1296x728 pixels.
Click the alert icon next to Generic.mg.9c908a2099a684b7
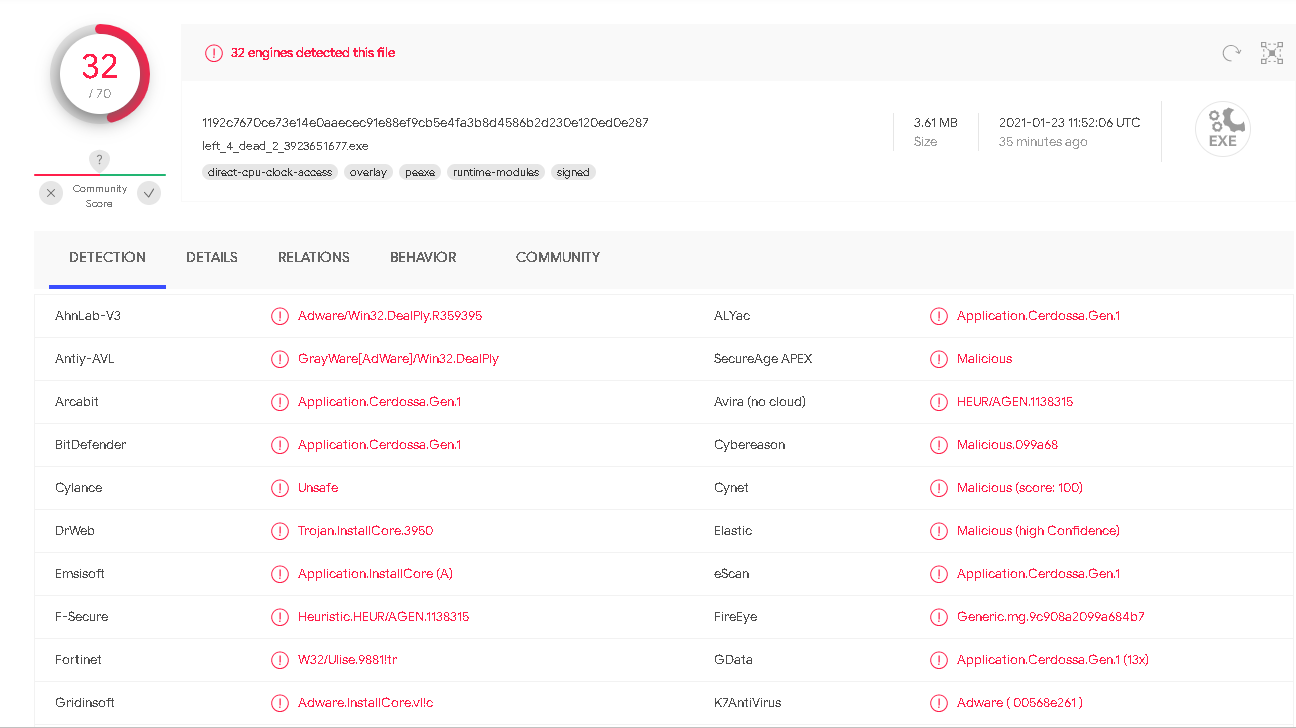pyautogui.click(x=938, y=617)
